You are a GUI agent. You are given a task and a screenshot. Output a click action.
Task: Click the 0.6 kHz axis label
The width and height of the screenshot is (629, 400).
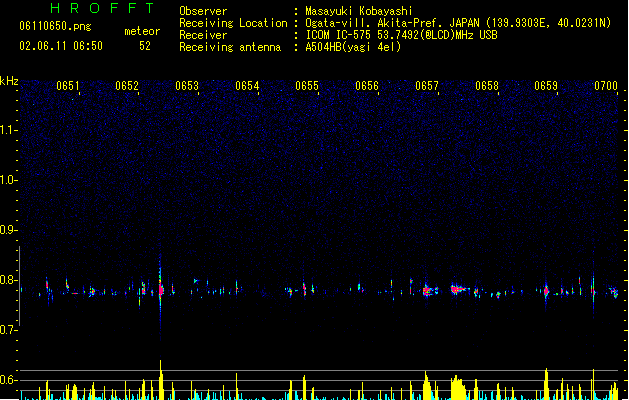(x=8, y=380)
